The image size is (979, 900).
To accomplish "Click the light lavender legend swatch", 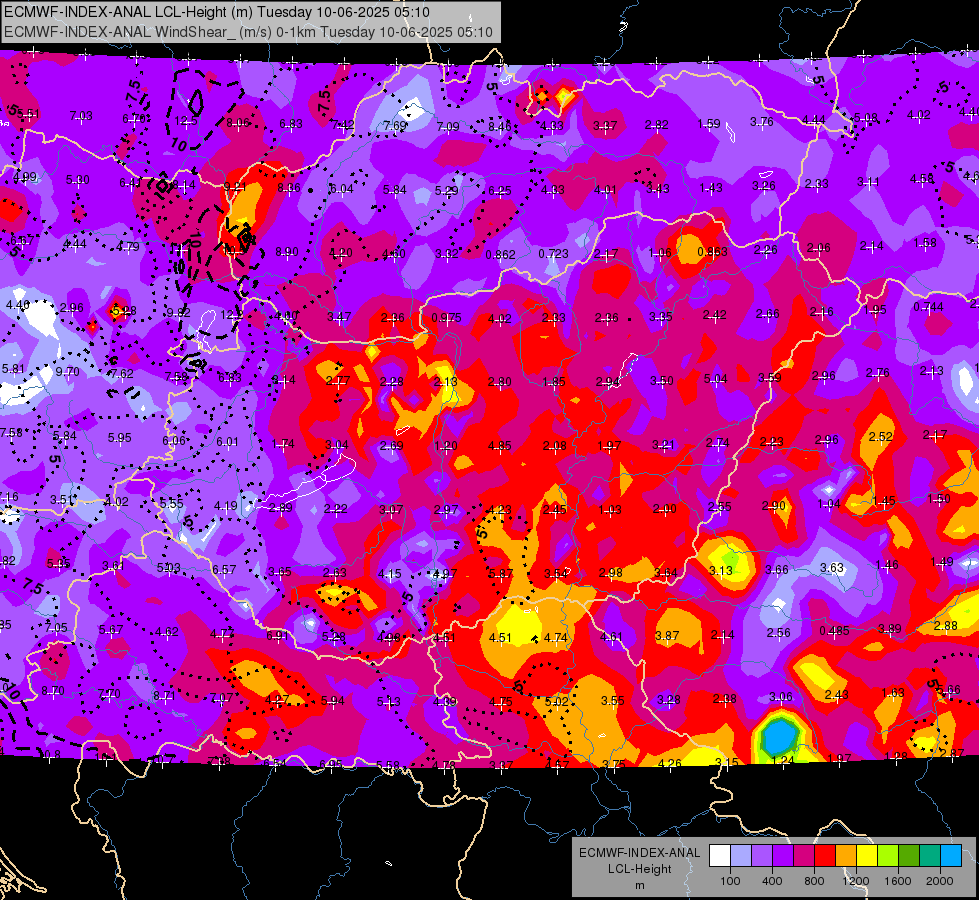I will click(741, 856).
